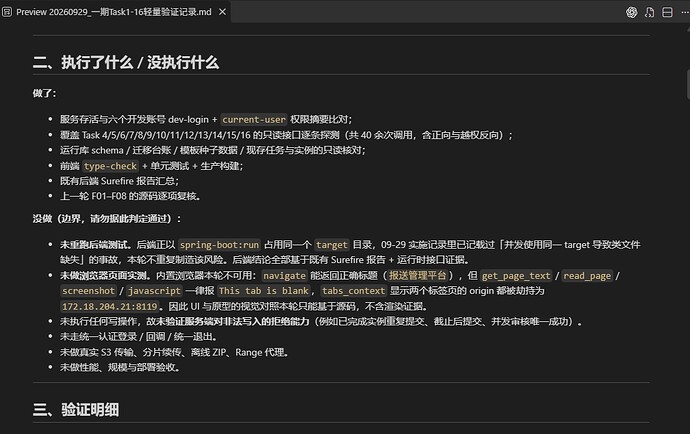690x434 pixels.
Task: Click the navigate inline code
Action: pyautogui.click(x=284, y=276)
